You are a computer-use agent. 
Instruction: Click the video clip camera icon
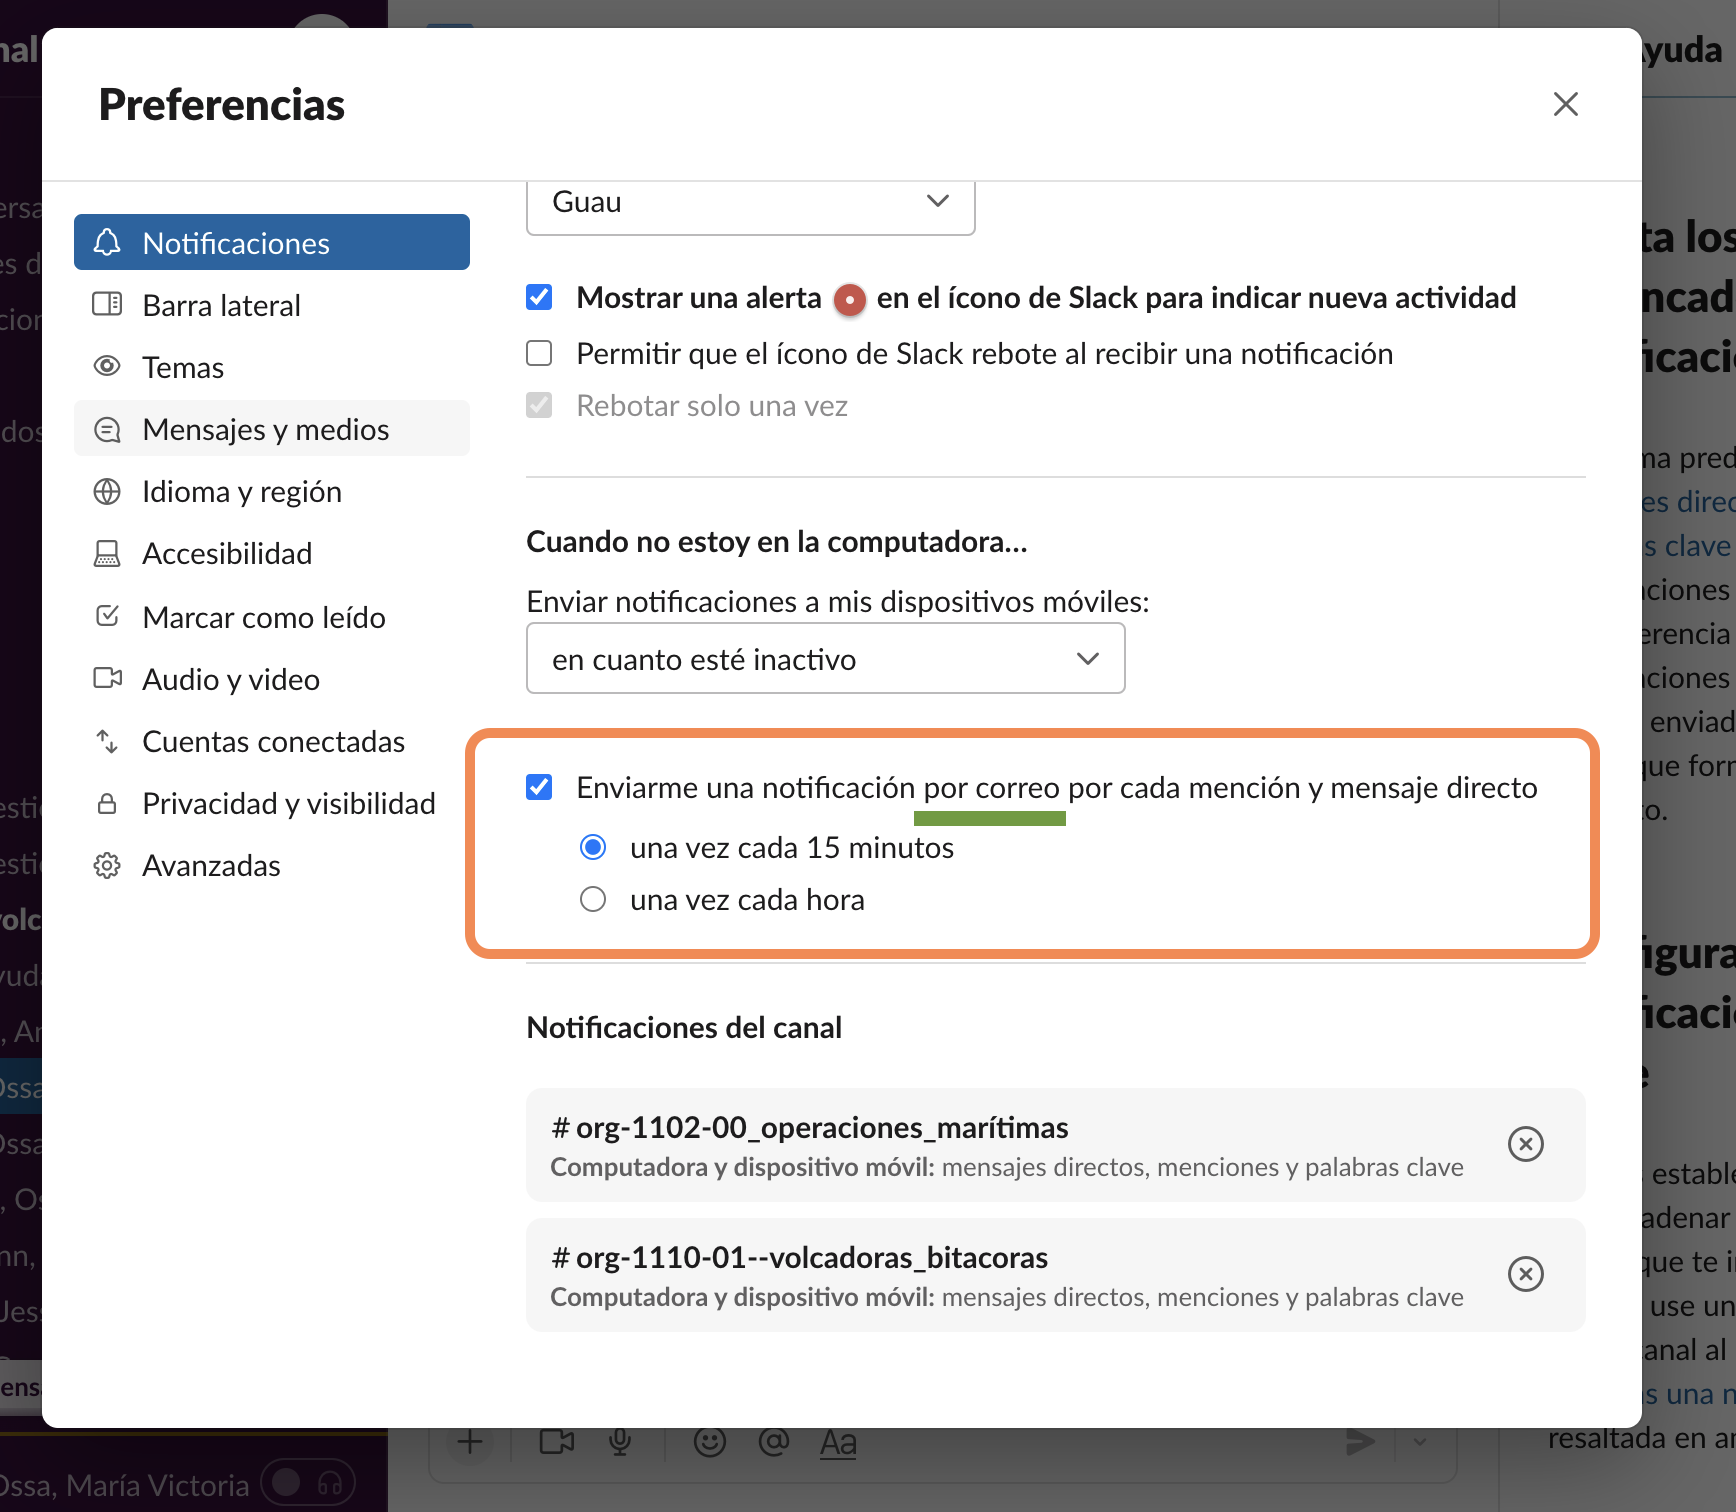point(557,1442)
